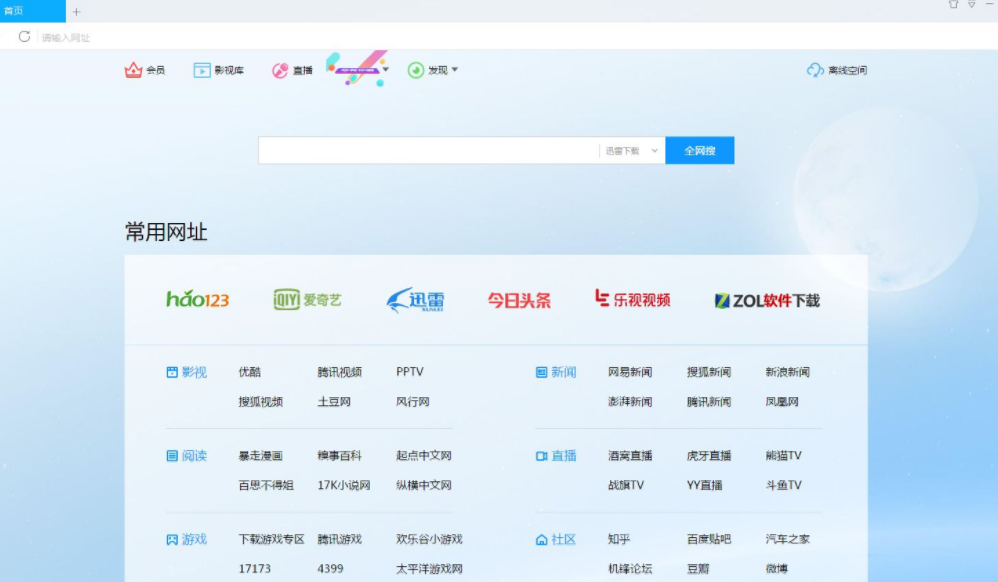This screenshot has height=582, width=998.
Task: Open the 乐视视频 logo shortcut
Action: 632,299
